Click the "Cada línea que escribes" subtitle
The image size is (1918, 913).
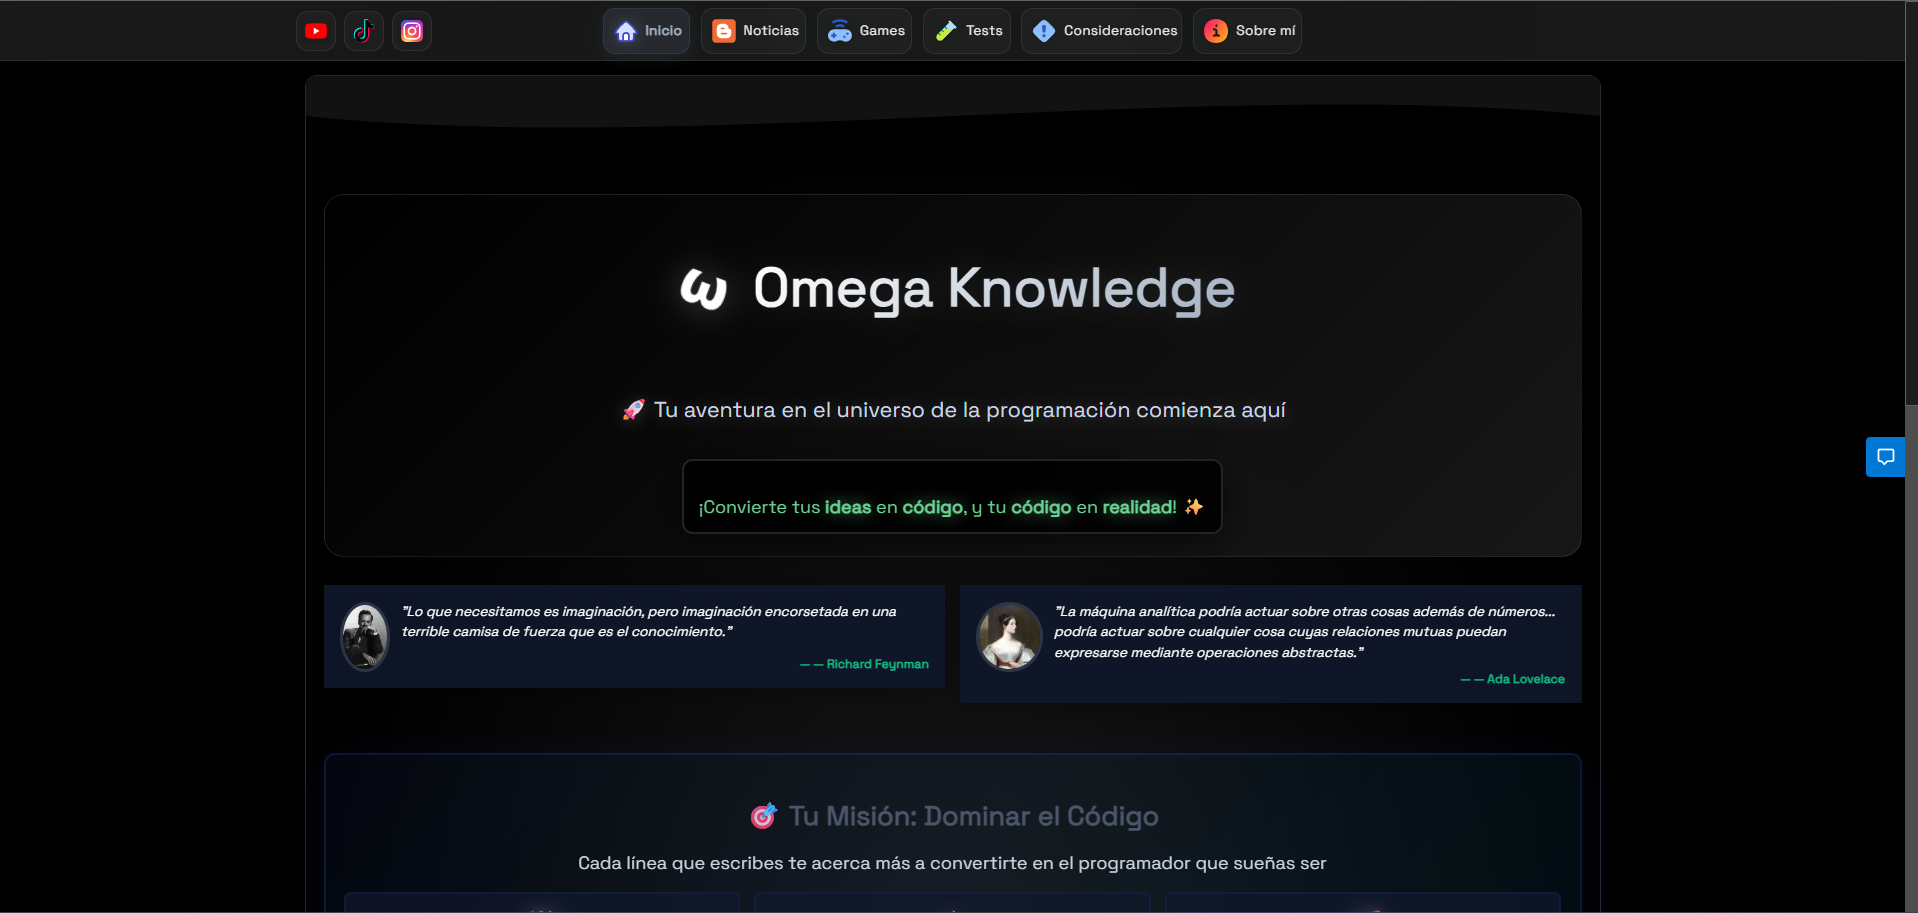coord(952,863)
